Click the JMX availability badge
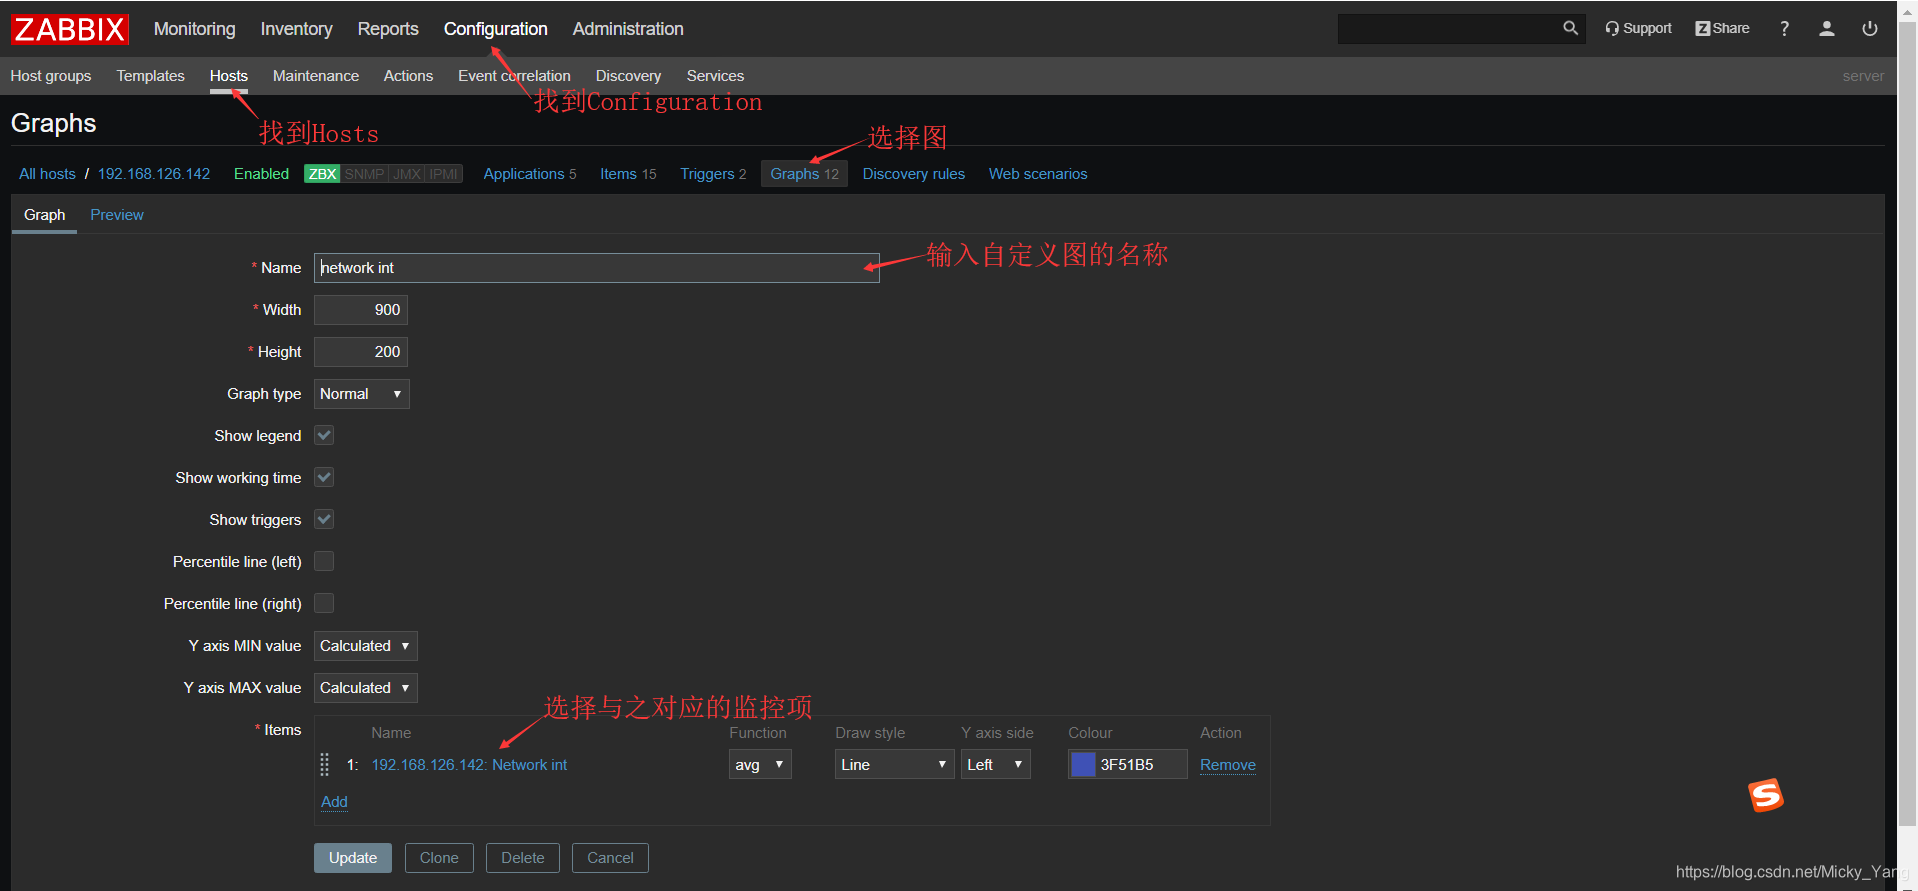 (x=407, y=174)
